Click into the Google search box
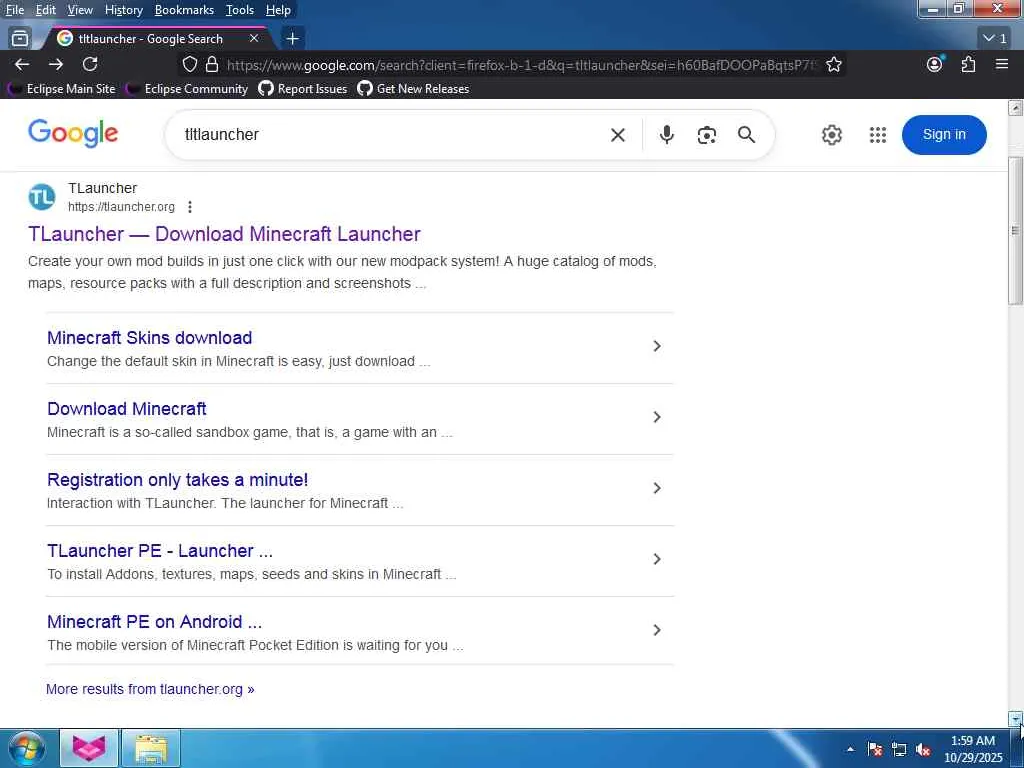This screenshot has height=768, width=1024. tap(392, 135)
